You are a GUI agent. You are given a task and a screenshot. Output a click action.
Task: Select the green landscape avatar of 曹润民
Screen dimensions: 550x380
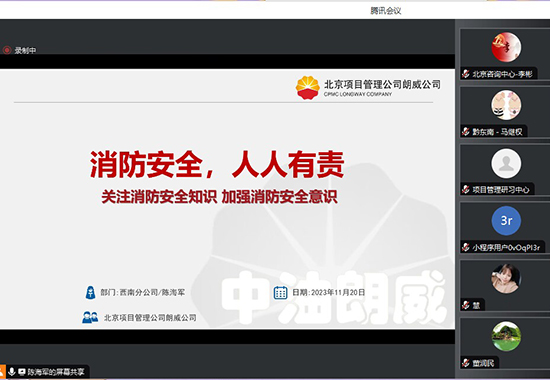click(x=506, y=336)
